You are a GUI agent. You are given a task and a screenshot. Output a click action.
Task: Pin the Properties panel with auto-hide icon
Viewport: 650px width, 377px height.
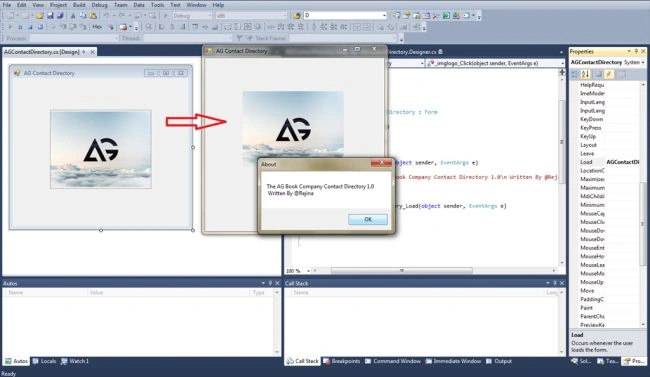pos(636,51)
